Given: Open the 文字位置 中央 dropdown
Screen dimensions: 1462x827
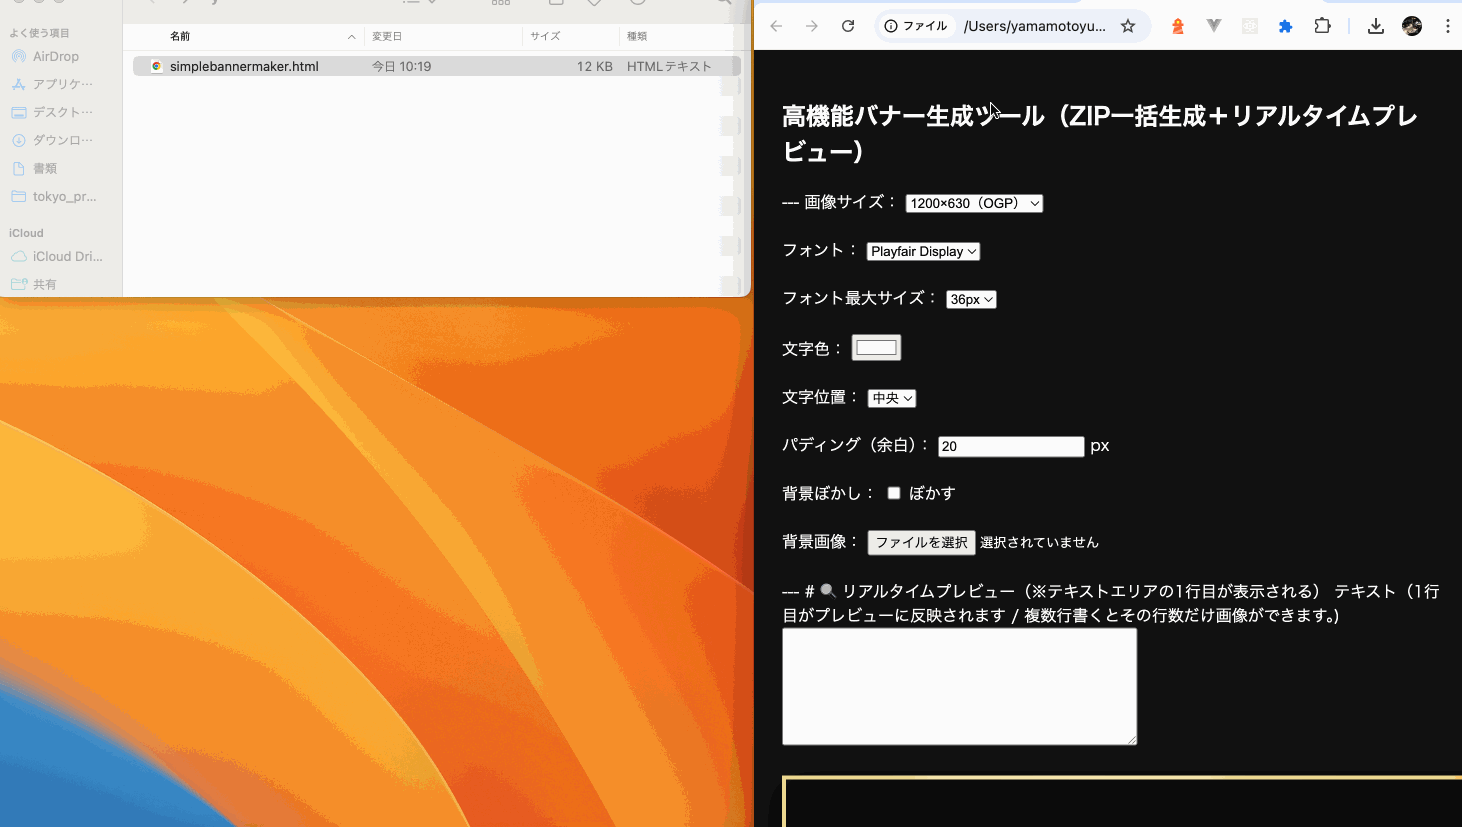Looking at the screenshot, I should click(892, 398).
